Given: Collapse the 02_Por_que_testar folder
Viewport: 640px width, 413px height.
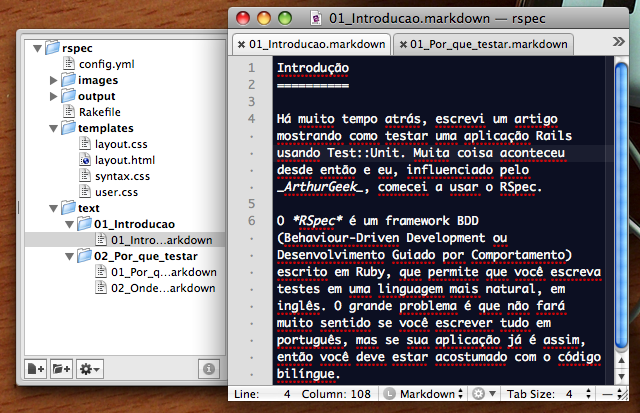Looking at the screenshot, I should tap(69, 256).
